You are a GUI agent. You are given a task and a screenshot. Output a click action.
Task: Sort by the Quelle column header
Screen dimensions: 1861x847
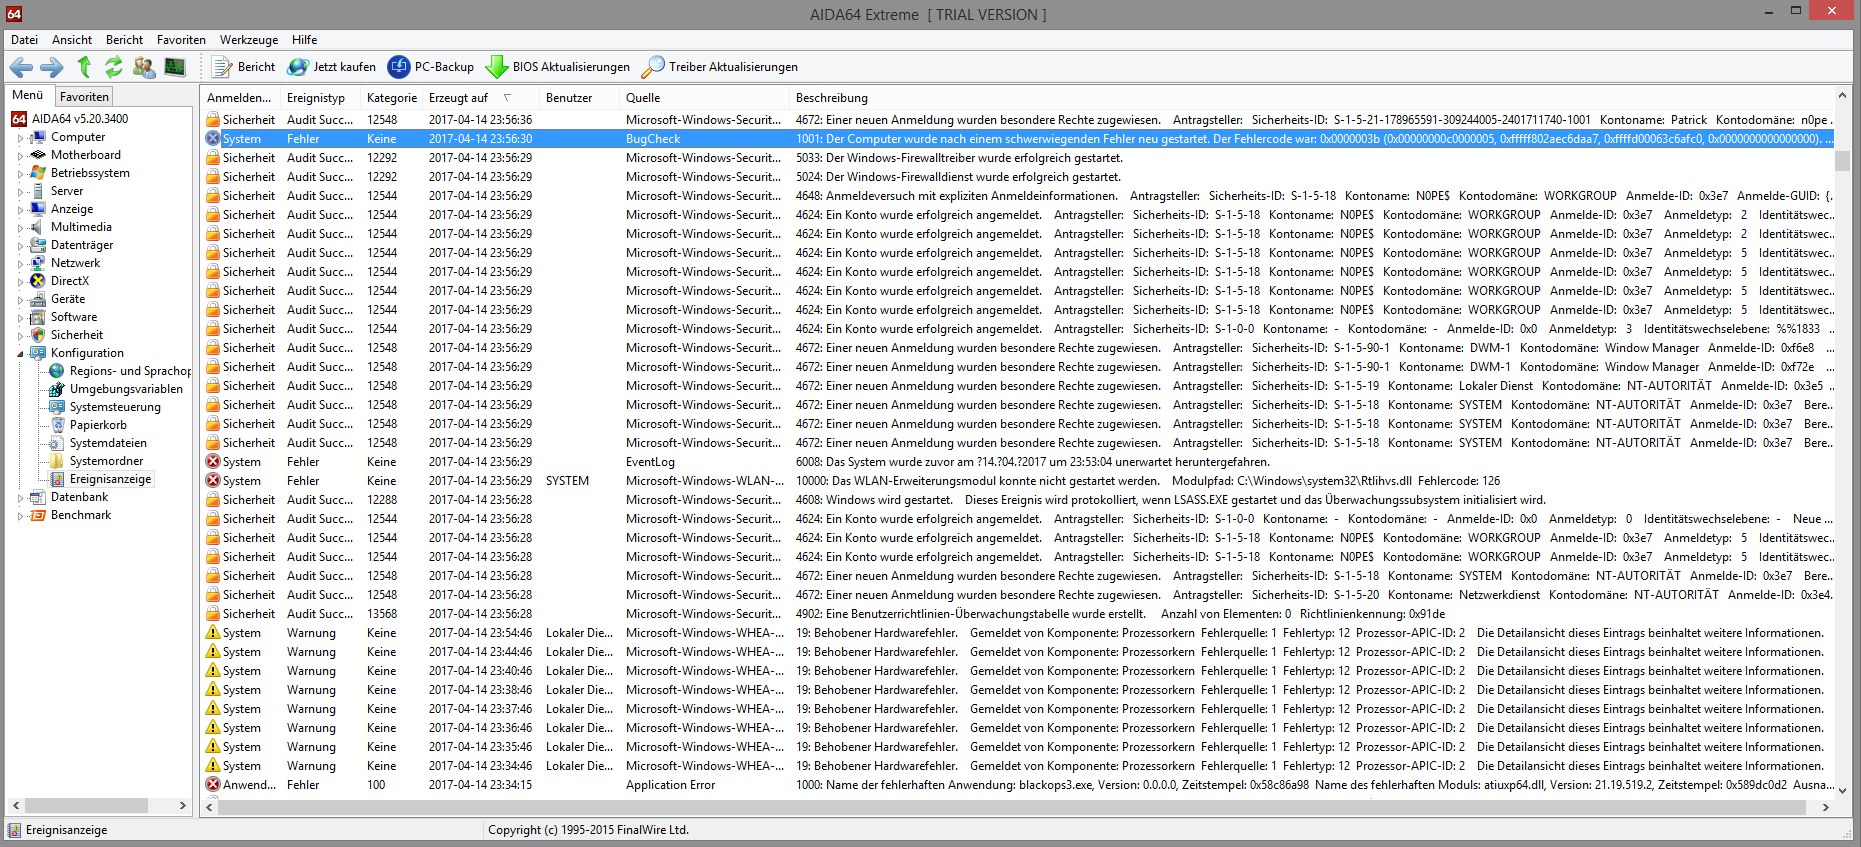(705, 98)
